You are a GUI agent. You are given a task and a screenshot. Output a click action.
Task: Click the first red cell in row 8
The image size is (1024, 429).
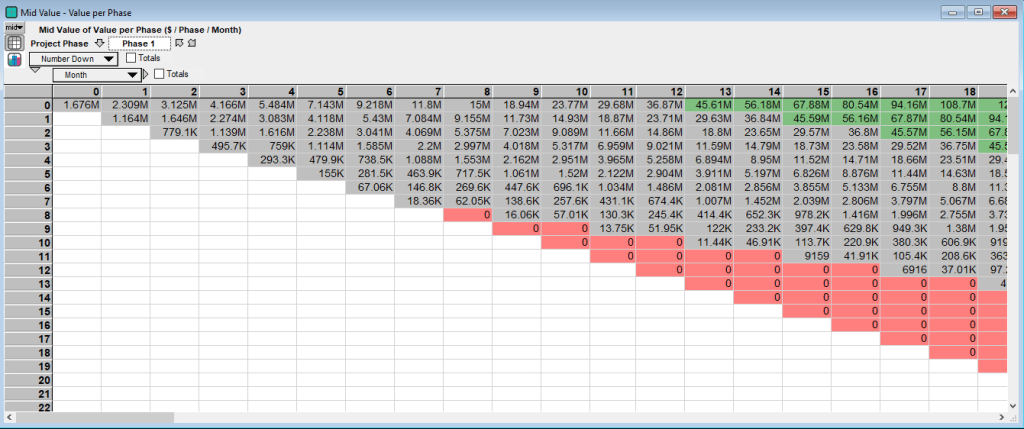tap(466, 214)
